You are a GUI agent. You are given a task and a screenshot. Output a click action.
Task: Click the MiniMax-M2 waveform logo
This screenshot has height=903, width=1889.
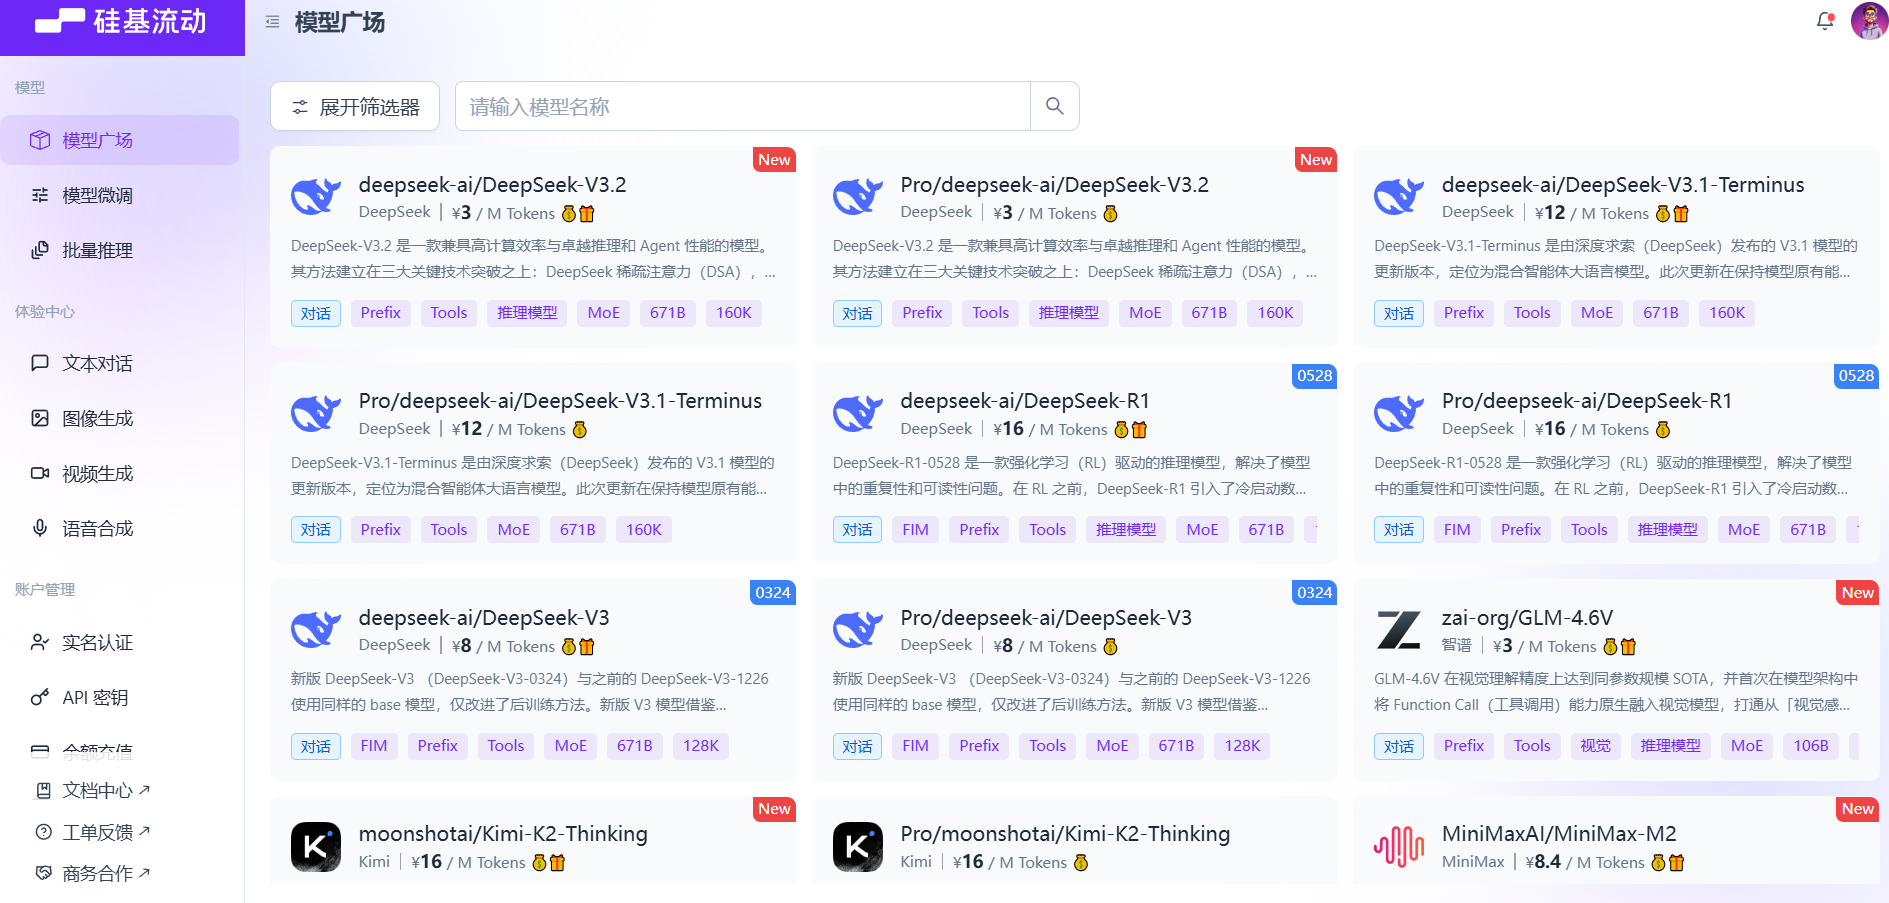tap(1398, 847)
